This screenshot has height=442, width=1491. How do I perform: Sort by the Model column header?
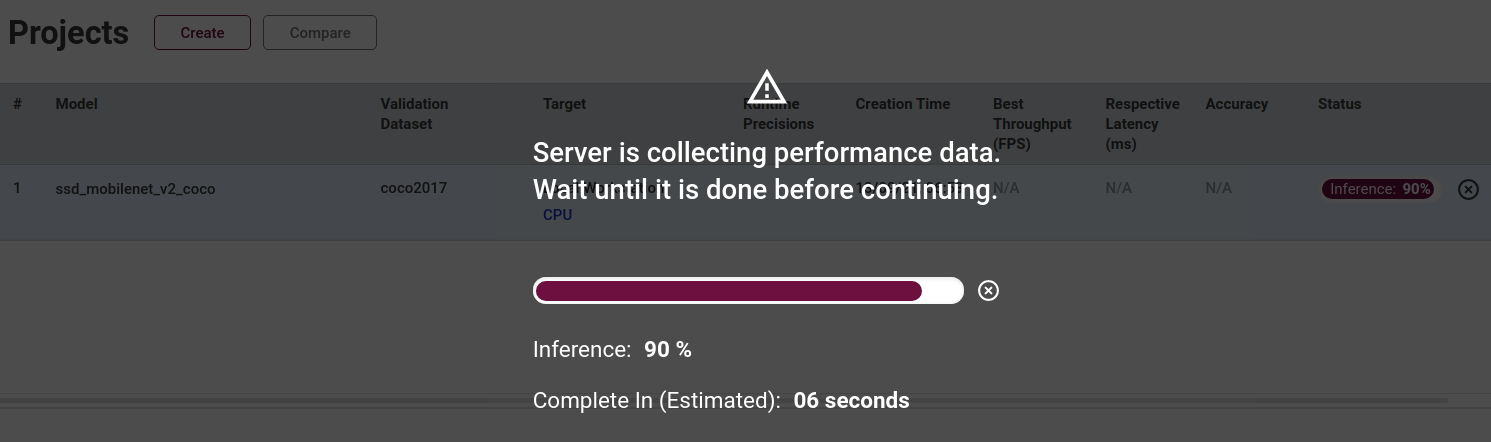76,104
